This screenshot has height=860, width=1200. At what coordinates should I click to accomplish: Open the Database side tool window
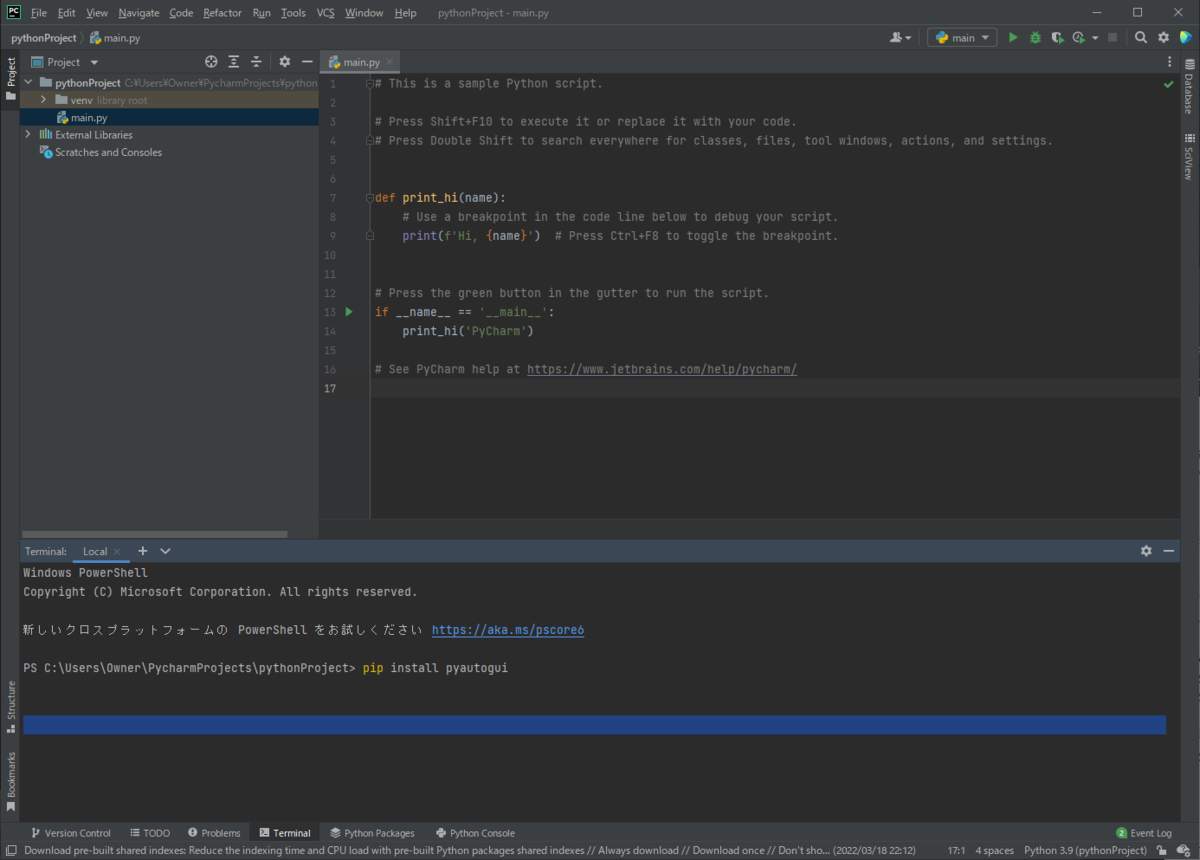1189,86
